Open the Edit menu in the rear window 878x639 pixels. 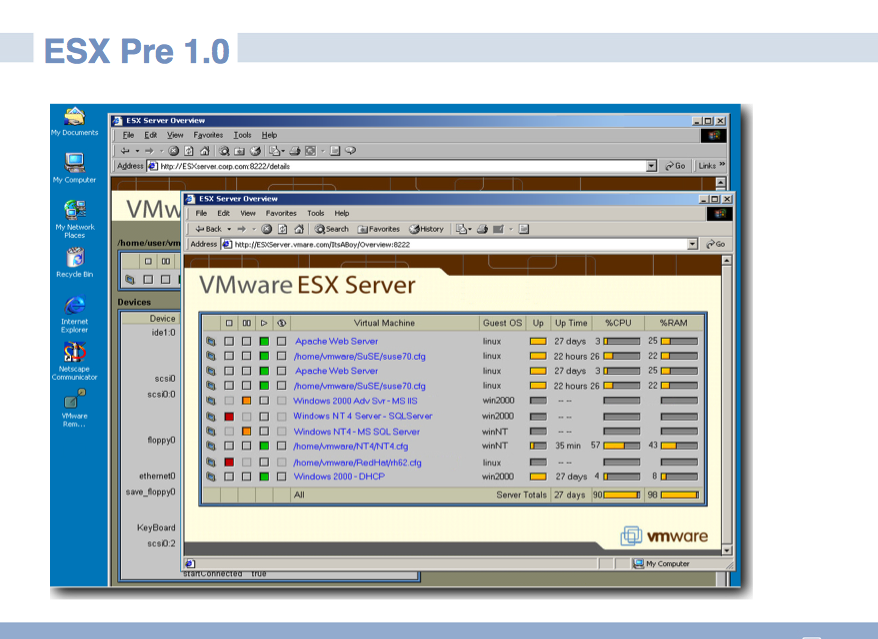point(151,135)
